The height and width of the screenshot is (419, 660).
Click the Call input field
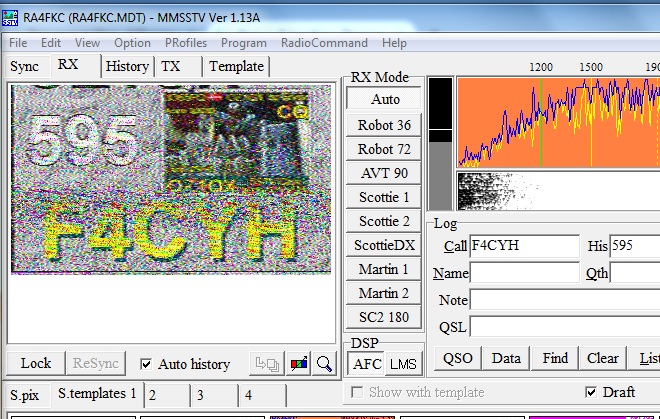click(524, 246)
